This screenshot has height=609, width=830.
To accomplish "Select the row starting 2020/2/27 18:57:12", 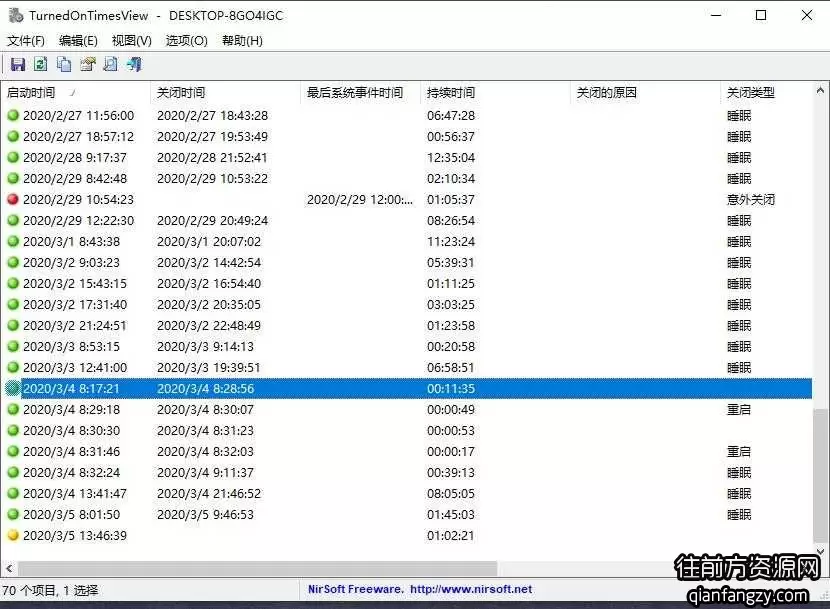I will (406, 136).
